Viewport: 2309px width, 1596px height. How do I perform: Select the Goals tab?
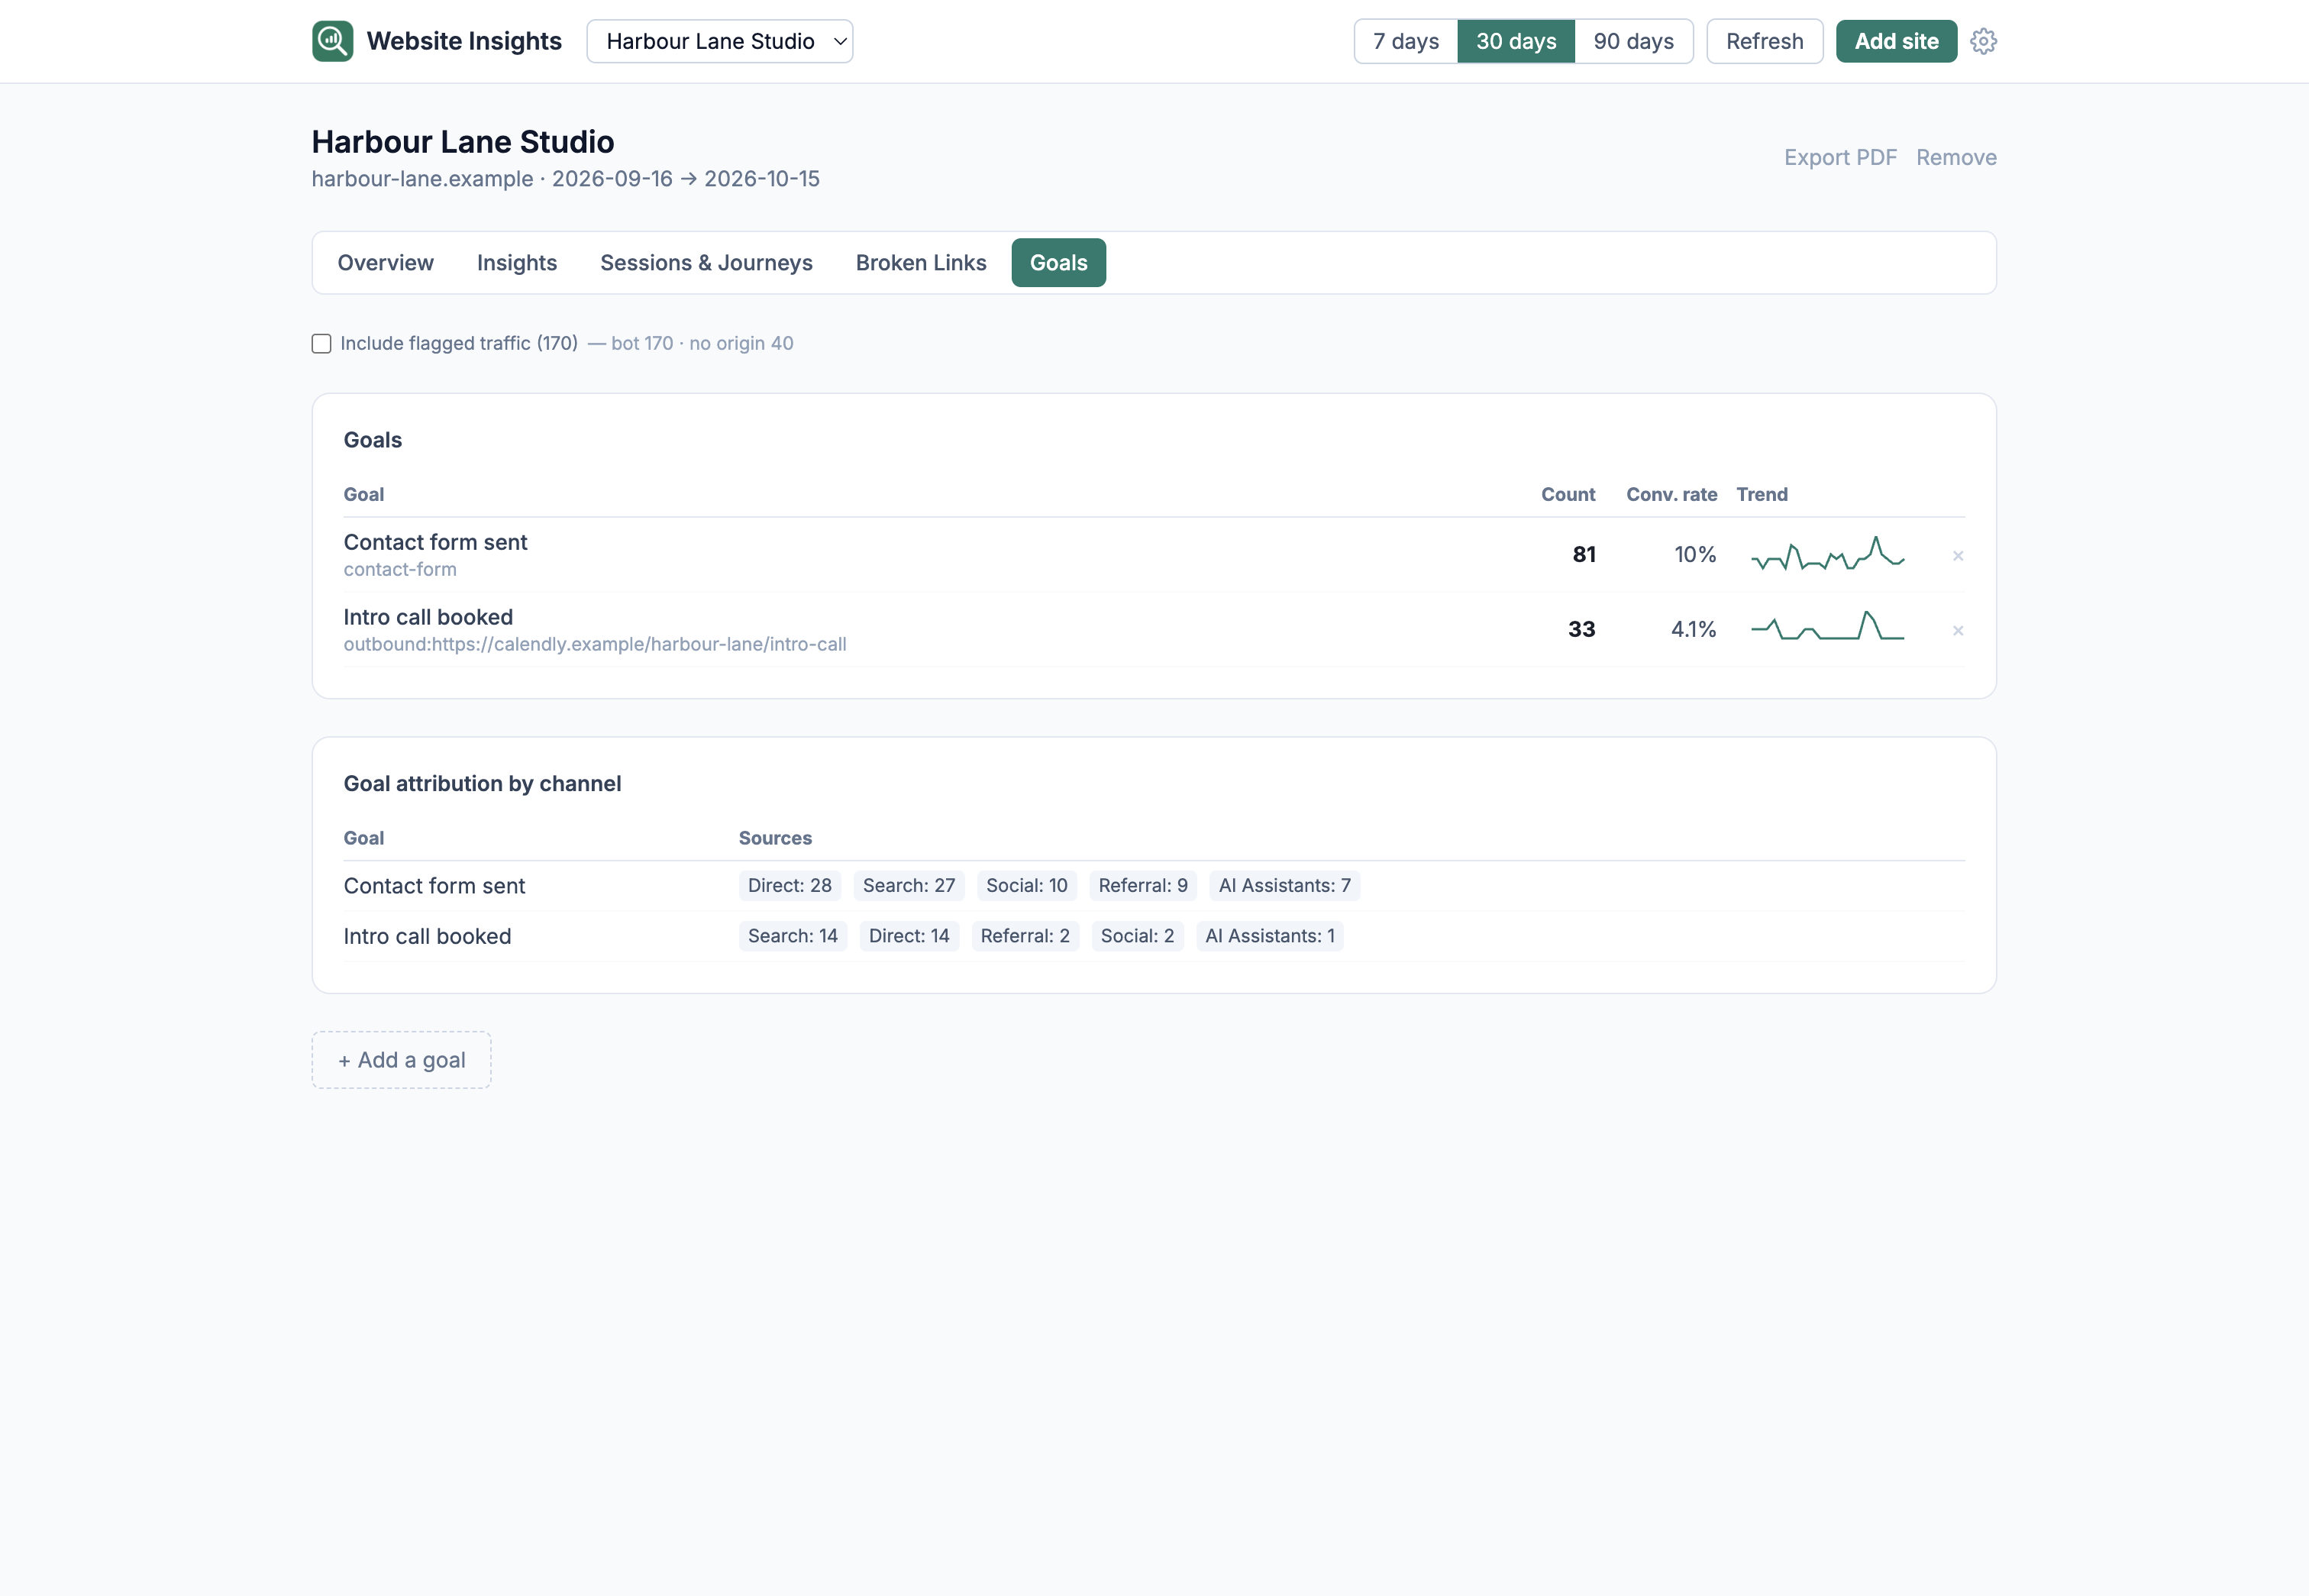click(1058, 262)
